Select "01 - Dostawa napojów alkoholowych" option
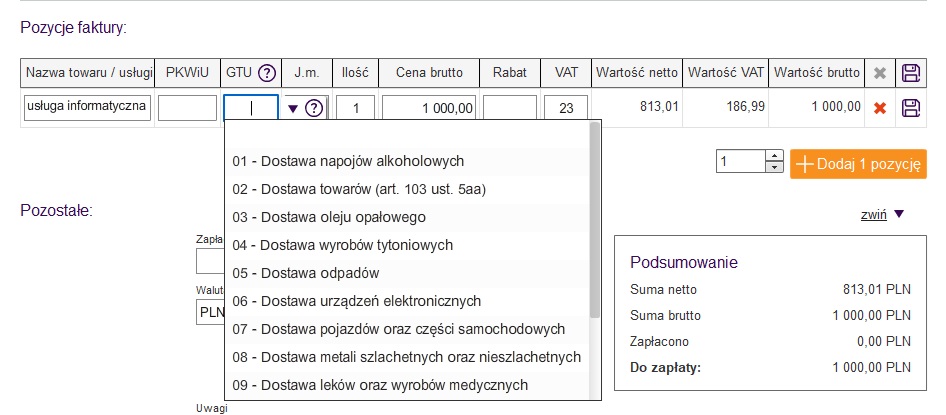The height and width of the screenshot is (415, 946). pyautogui.click(x=348, y=161)
